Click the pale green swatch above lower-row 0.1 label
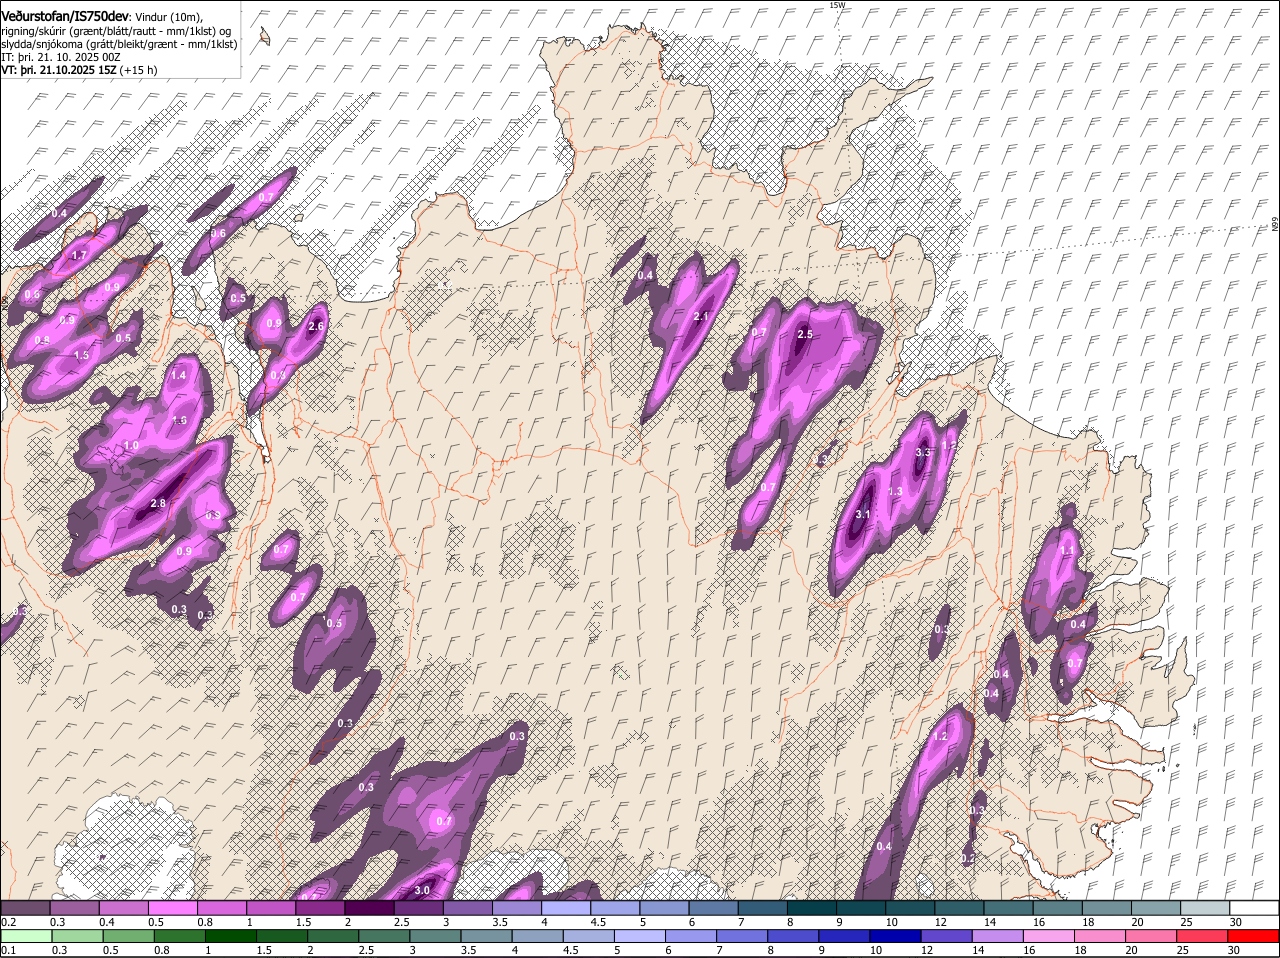Image resolution: width=1280 pixels, height=958 pixels. [26, 937]
